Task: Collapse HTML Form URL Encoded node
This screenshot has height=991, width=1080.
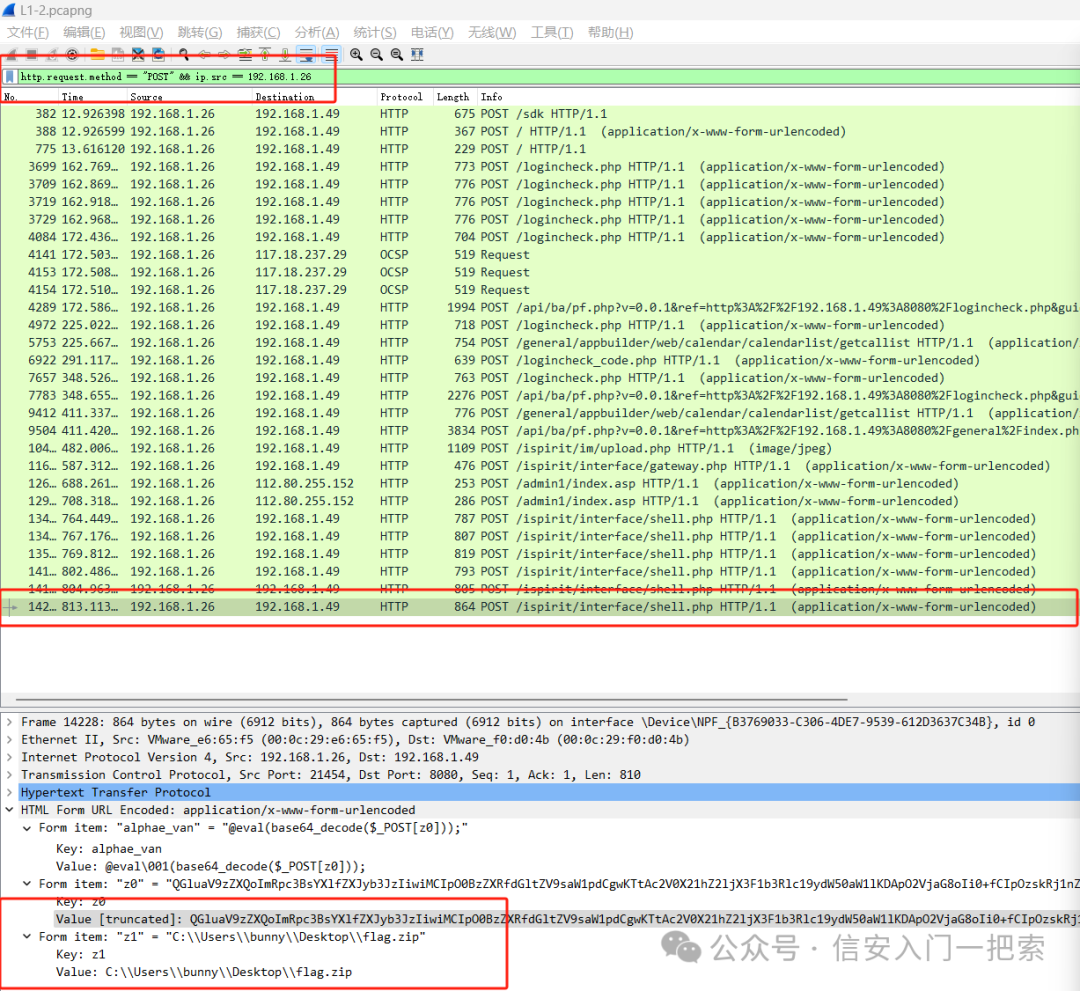Action: pyautogui.click(x=10, y=810)
